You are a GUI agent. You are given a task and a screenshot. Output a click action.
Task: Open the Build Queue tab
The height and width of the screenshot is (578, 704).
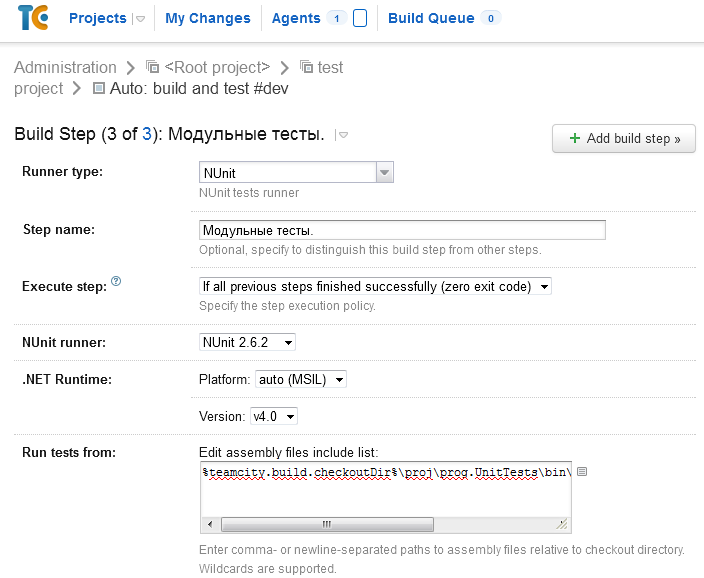click(x=431, y=18)
